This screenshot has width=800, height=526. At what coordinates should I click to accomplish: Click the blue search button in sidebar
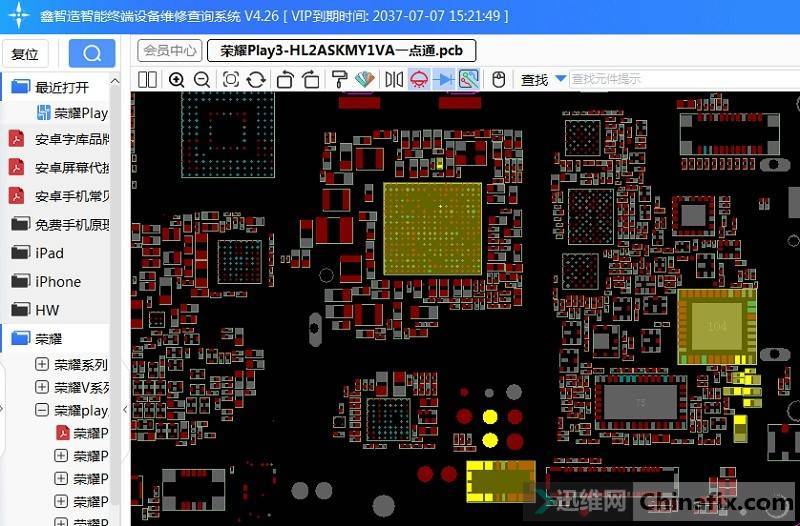pyautogui.click(x=92, y=54)
